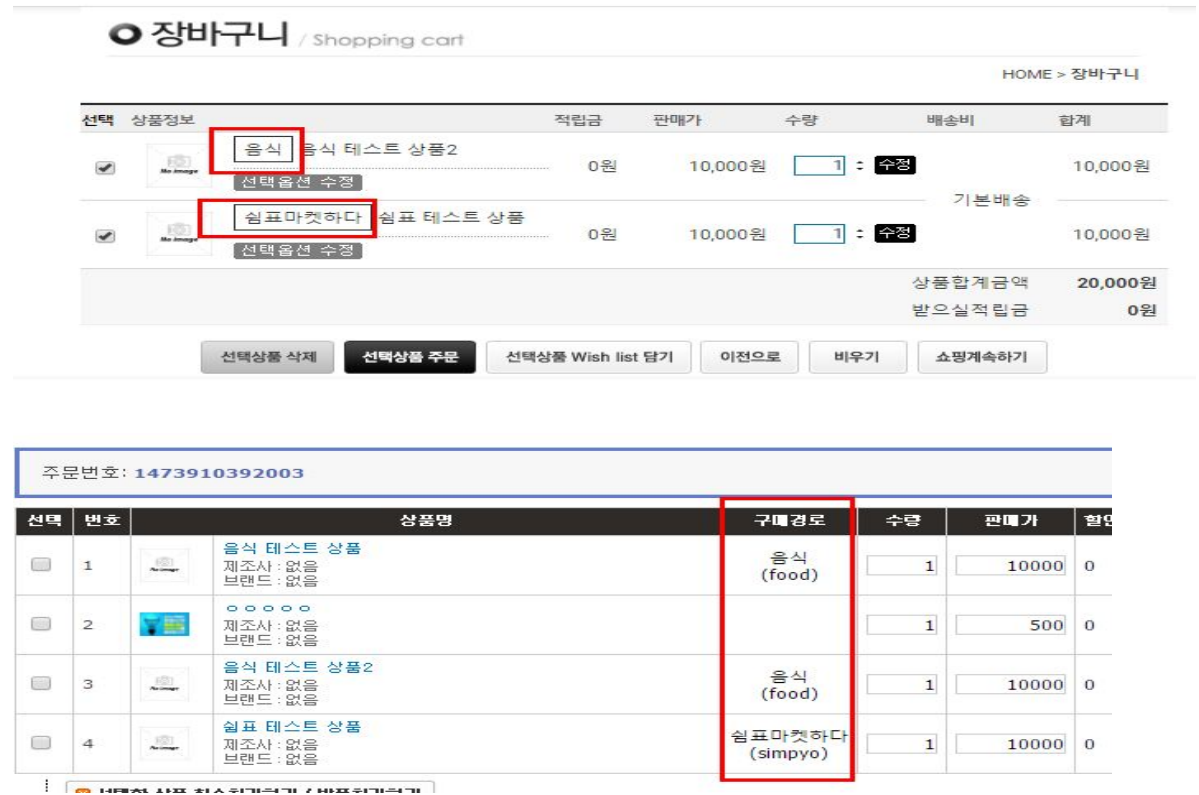1199x795 pixels.
Task: Empty the cart with the 비우기 button
Action: tap(857, 357)
